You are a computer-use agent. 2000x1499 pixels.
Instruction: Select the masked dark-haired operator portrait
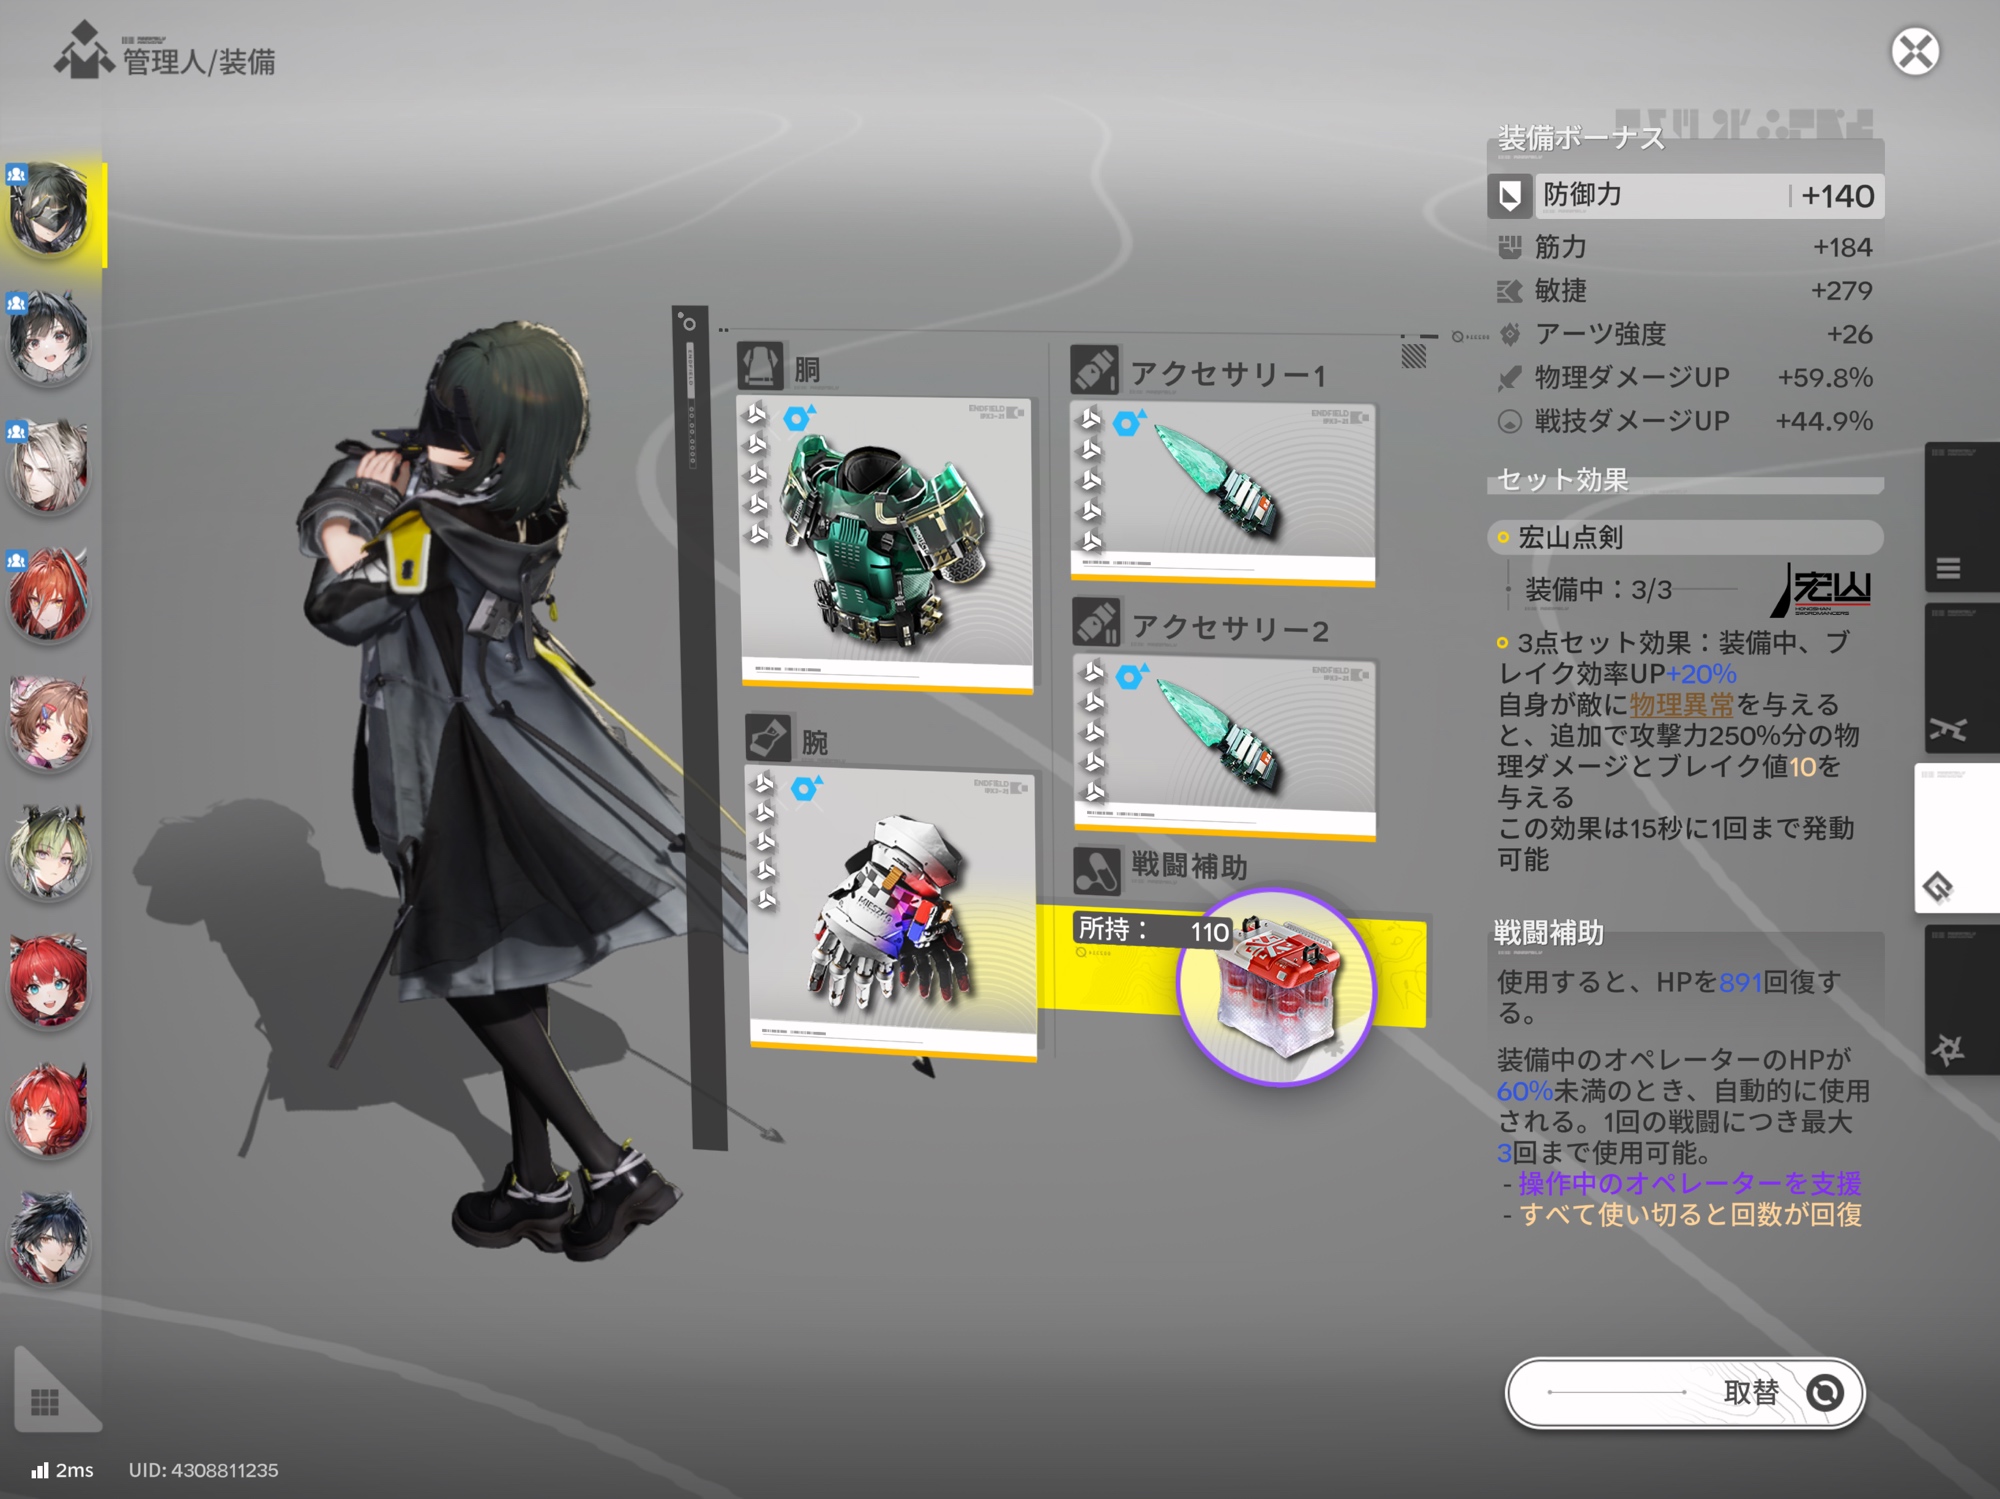pos(48,208)
